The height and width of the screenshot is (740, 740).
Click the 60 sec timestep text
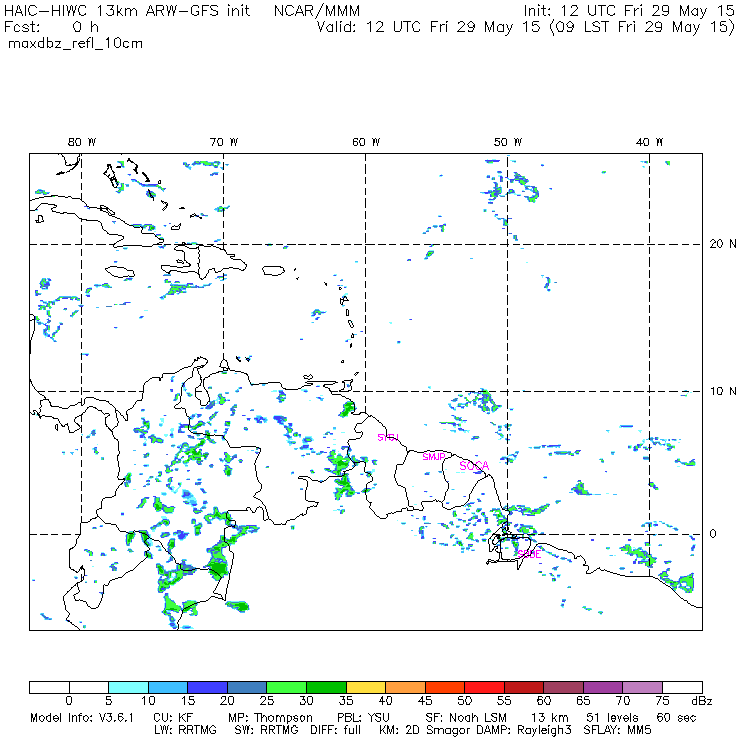676,718
